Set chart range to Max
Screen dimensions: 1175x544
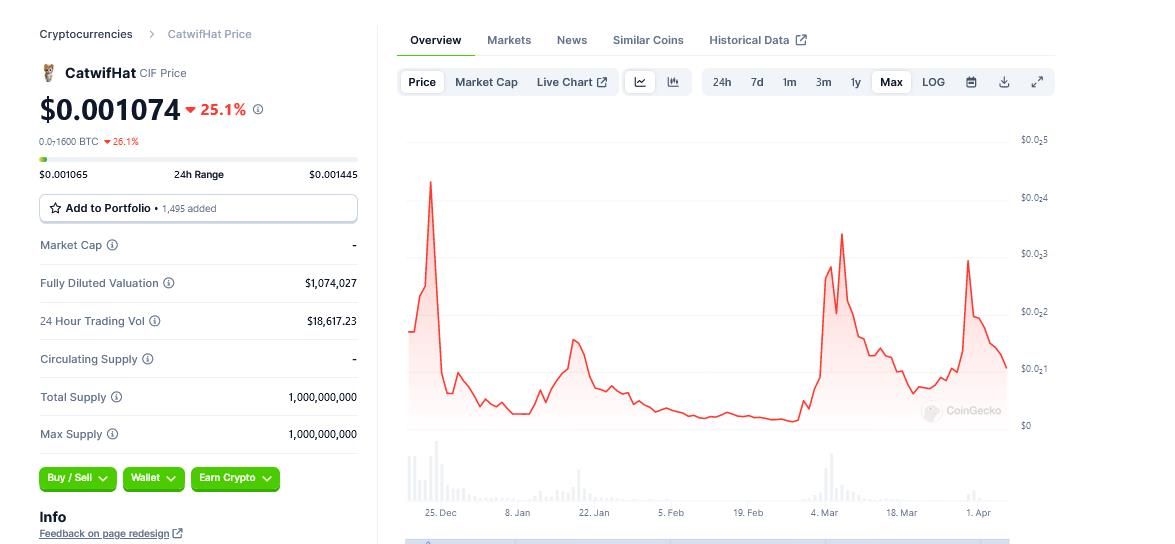891,82
